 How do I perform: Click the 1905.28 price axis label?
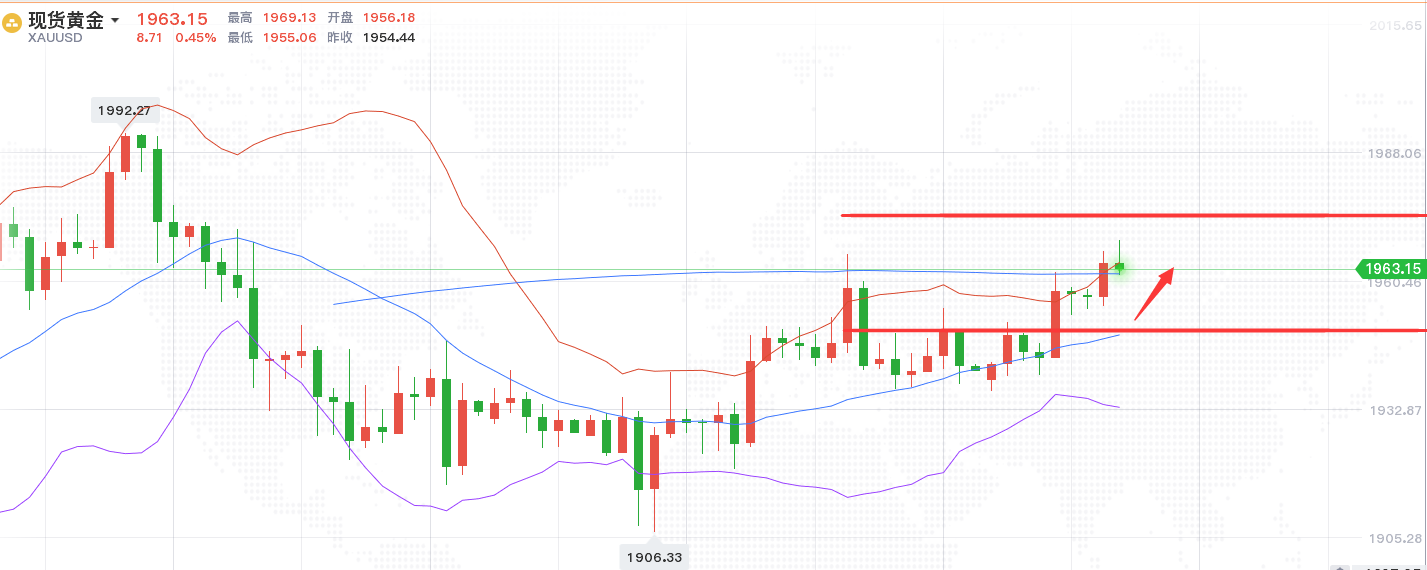pos(1395,539)
